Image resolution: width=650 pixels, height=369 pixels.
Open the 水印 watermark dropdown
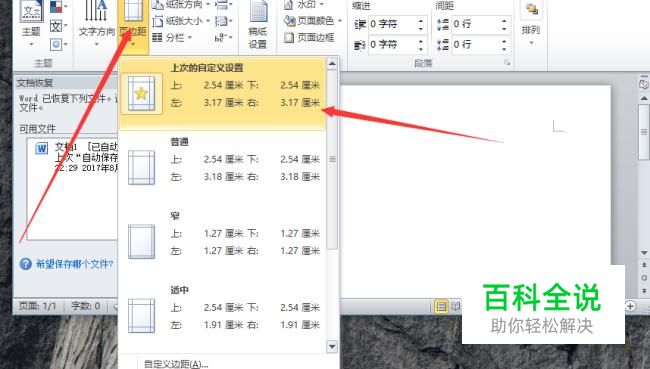click(303, 5)
